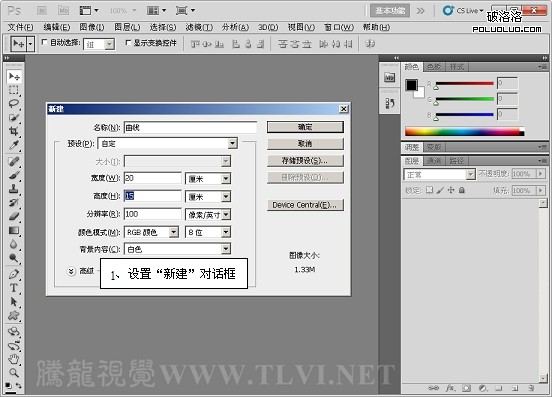Screen dimensions: 552x397
Task: Select the Eyedropper tool
Action: pyautogui.click(x=14, y=145)
